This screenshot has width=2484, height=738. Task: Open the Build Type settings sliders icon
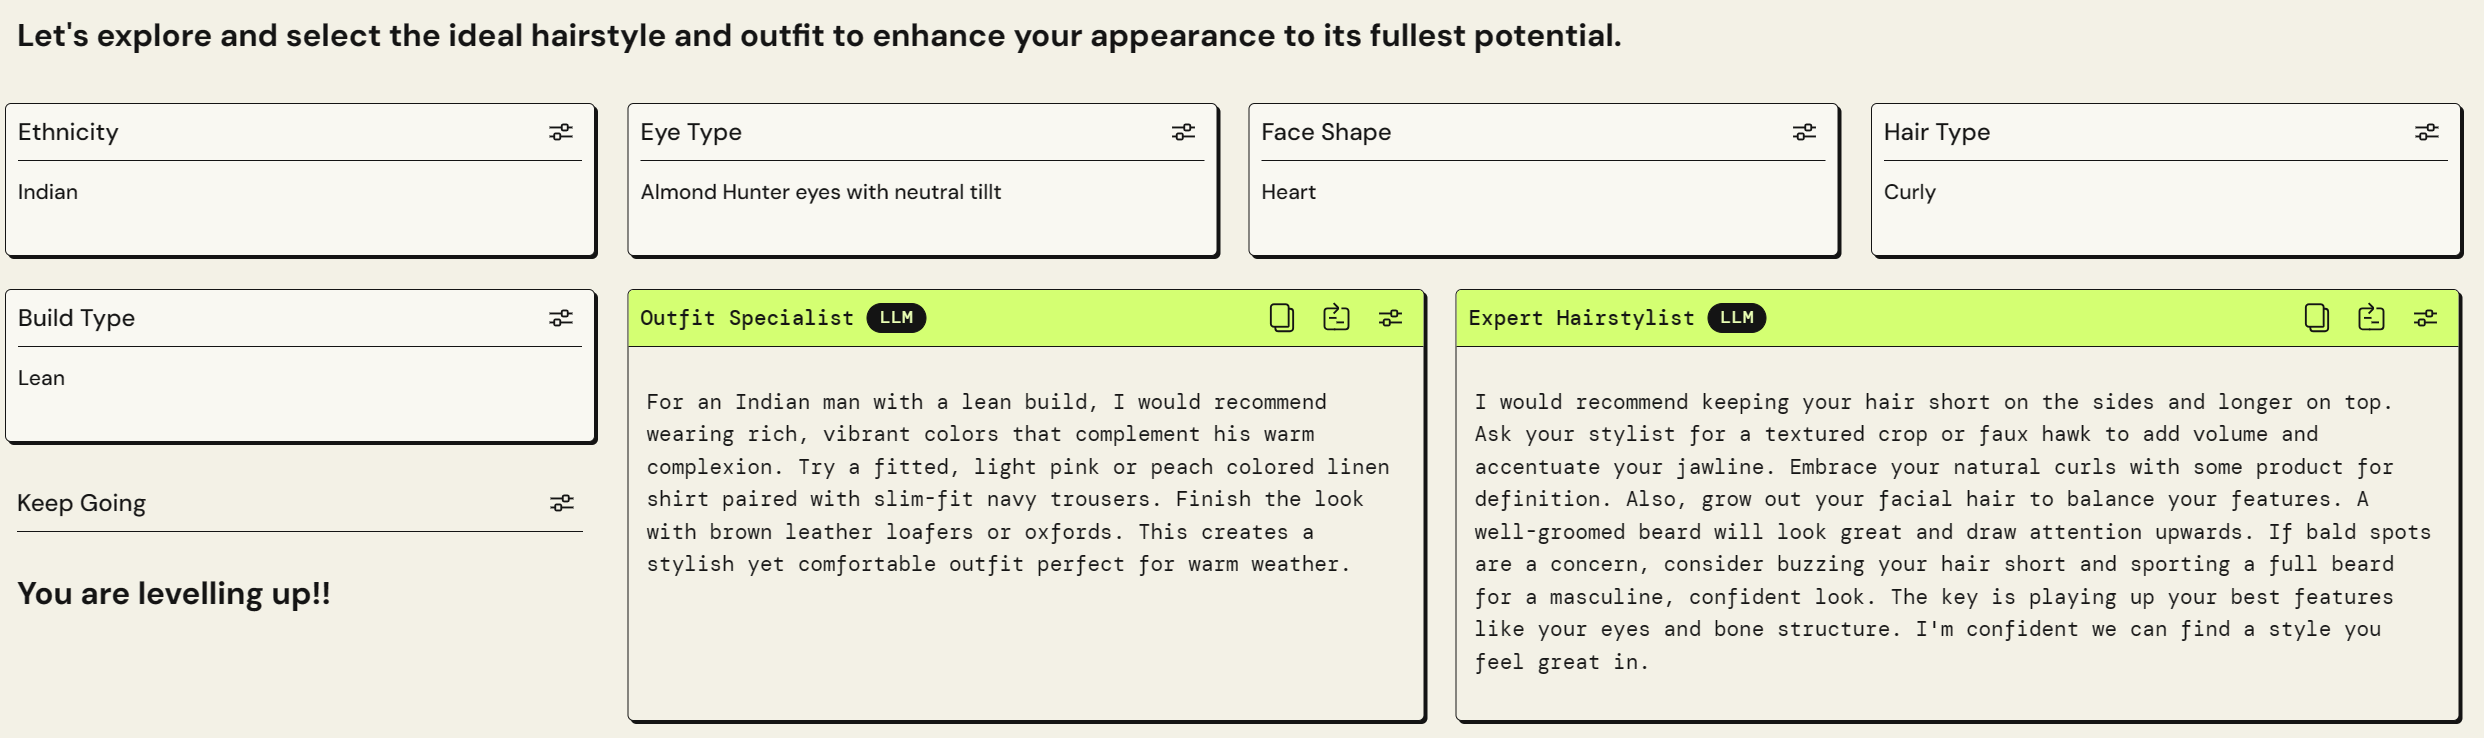(x=561, y=318)
